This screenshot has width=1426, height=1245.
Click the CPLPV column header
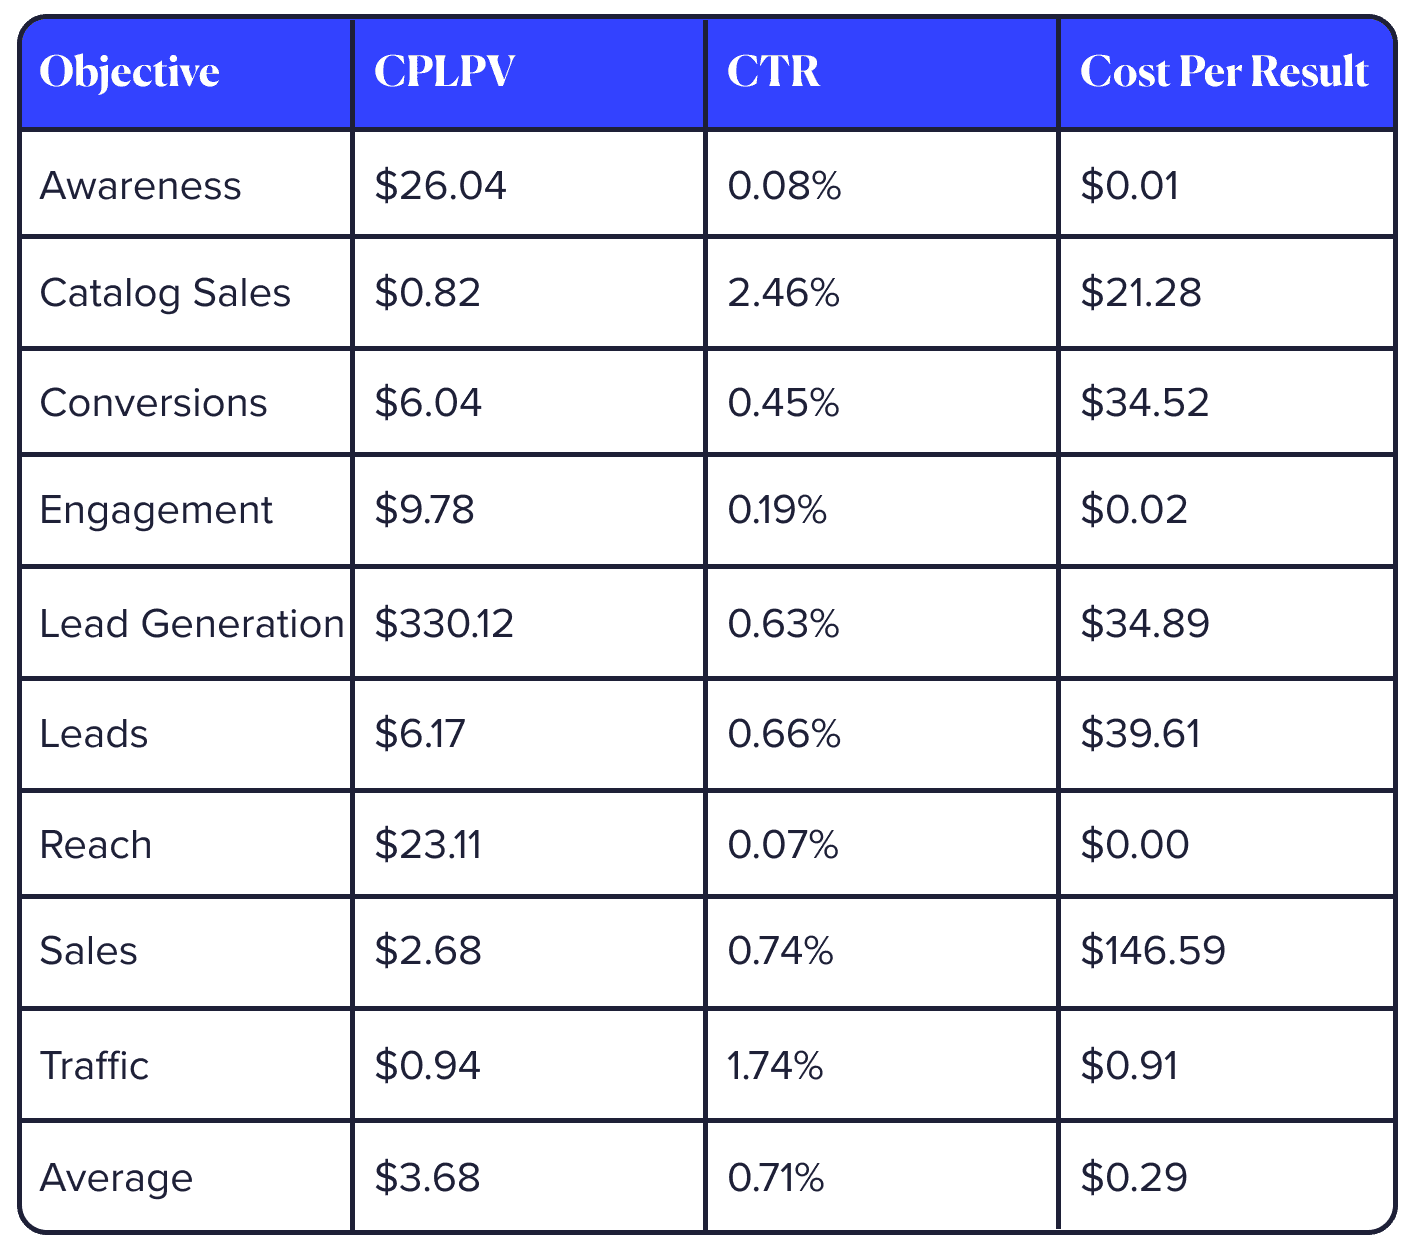click(445, 72)
